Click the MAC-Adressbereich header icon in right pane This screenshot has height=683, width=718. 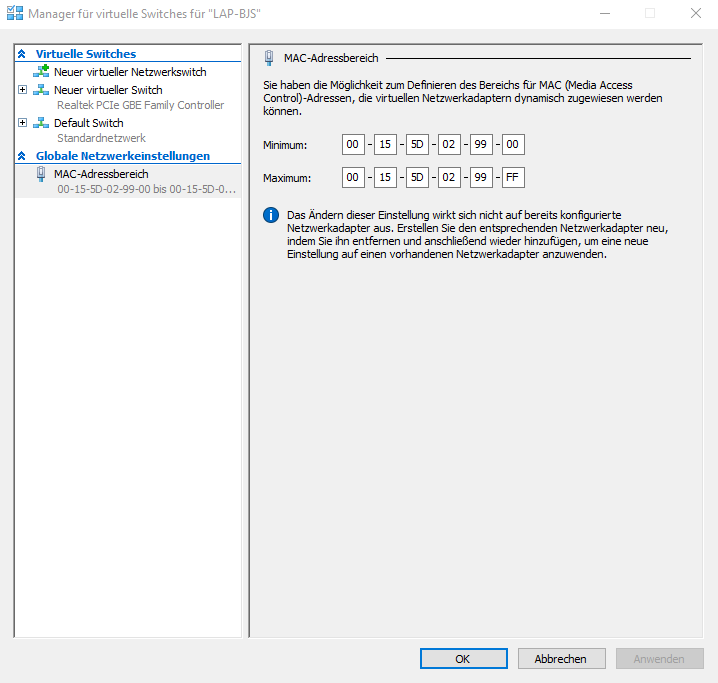coord(269,59)
